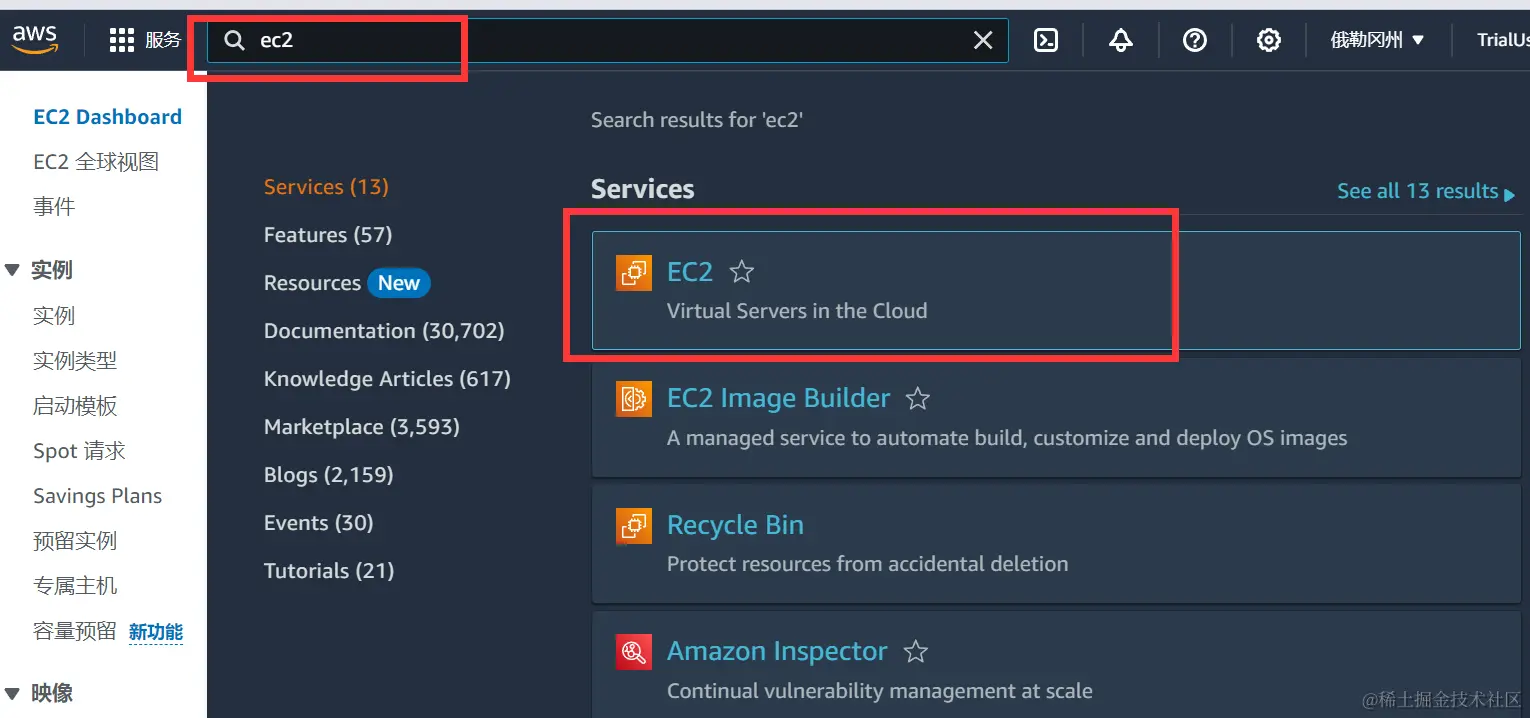Screen dimensions: 1530x718
Task: Click the Recycle Bin service icon
Action: click(634, 525)
